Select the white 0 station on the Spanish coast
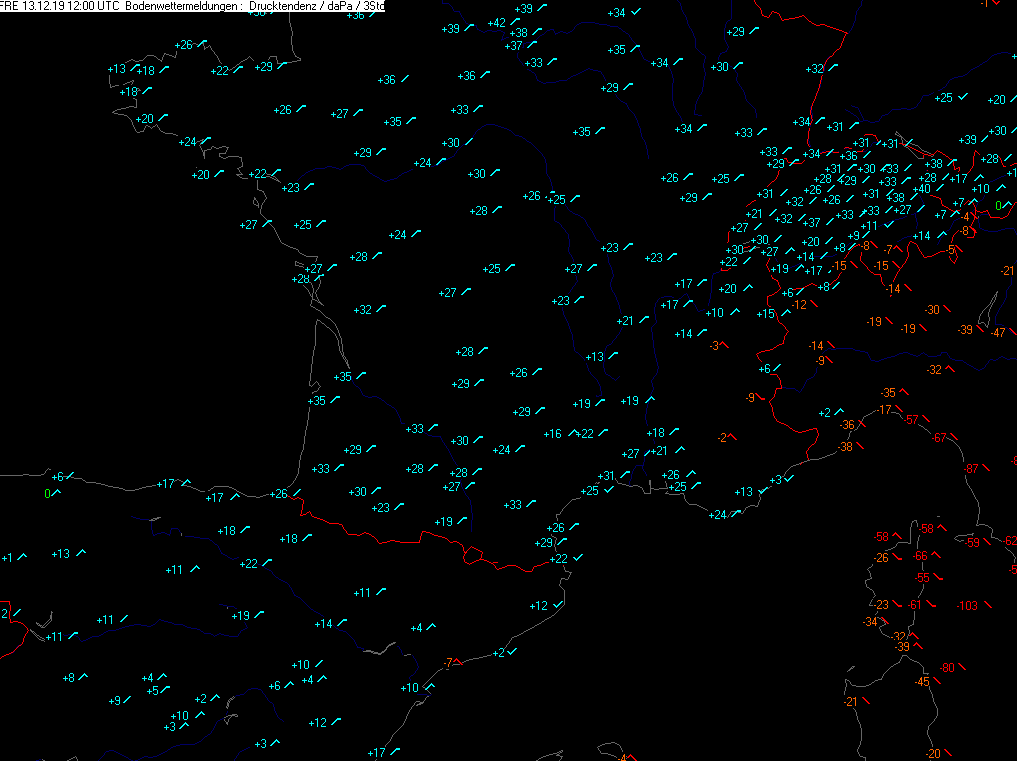This screenshot has height=761, width=1017. pyautogui.click(x=47, y=493)
